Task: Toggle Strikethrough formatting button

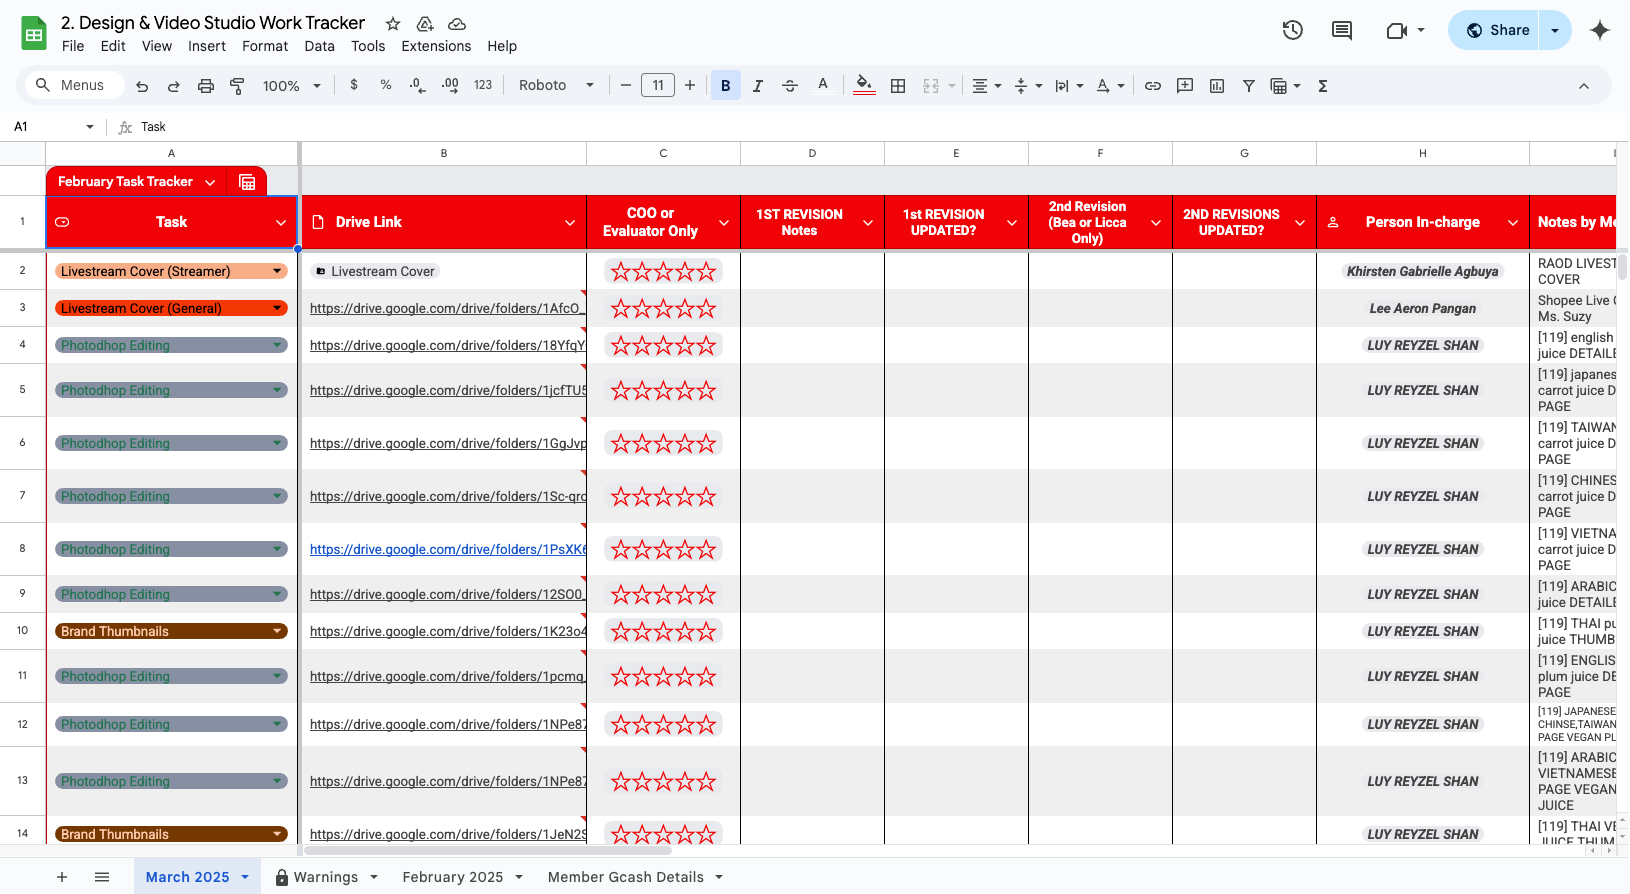Action: (789, 86)
